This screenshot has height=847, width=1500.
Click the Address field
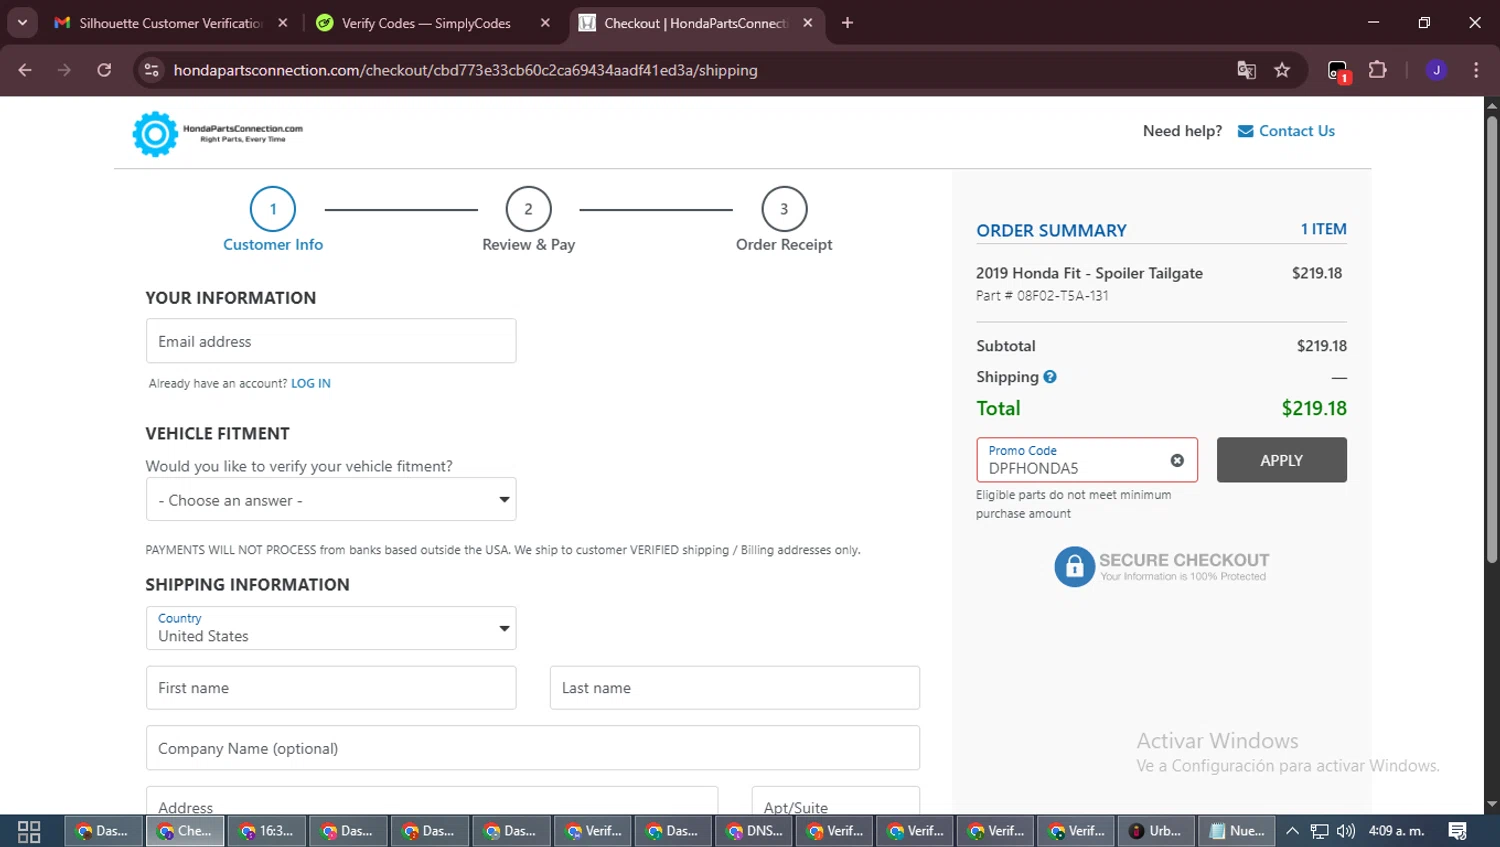(x=432, y=801)
